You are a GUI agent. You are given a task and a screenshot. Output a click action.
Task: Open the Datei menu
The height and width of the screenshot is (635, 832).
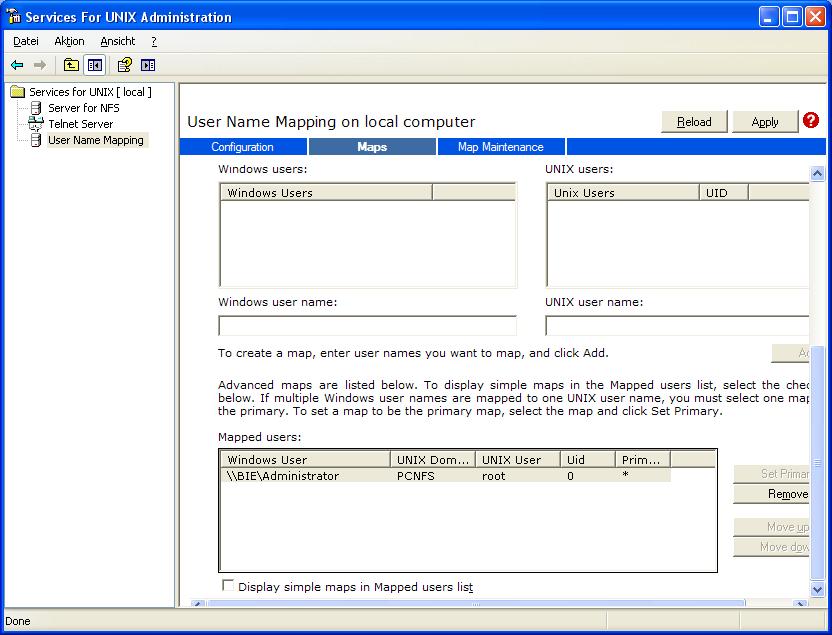point(25,41)
